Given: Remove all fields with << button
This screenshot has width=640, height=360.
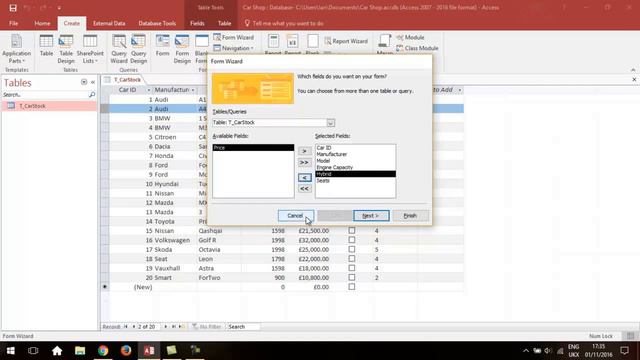Looking at the screenshot, I should point(304,189).
